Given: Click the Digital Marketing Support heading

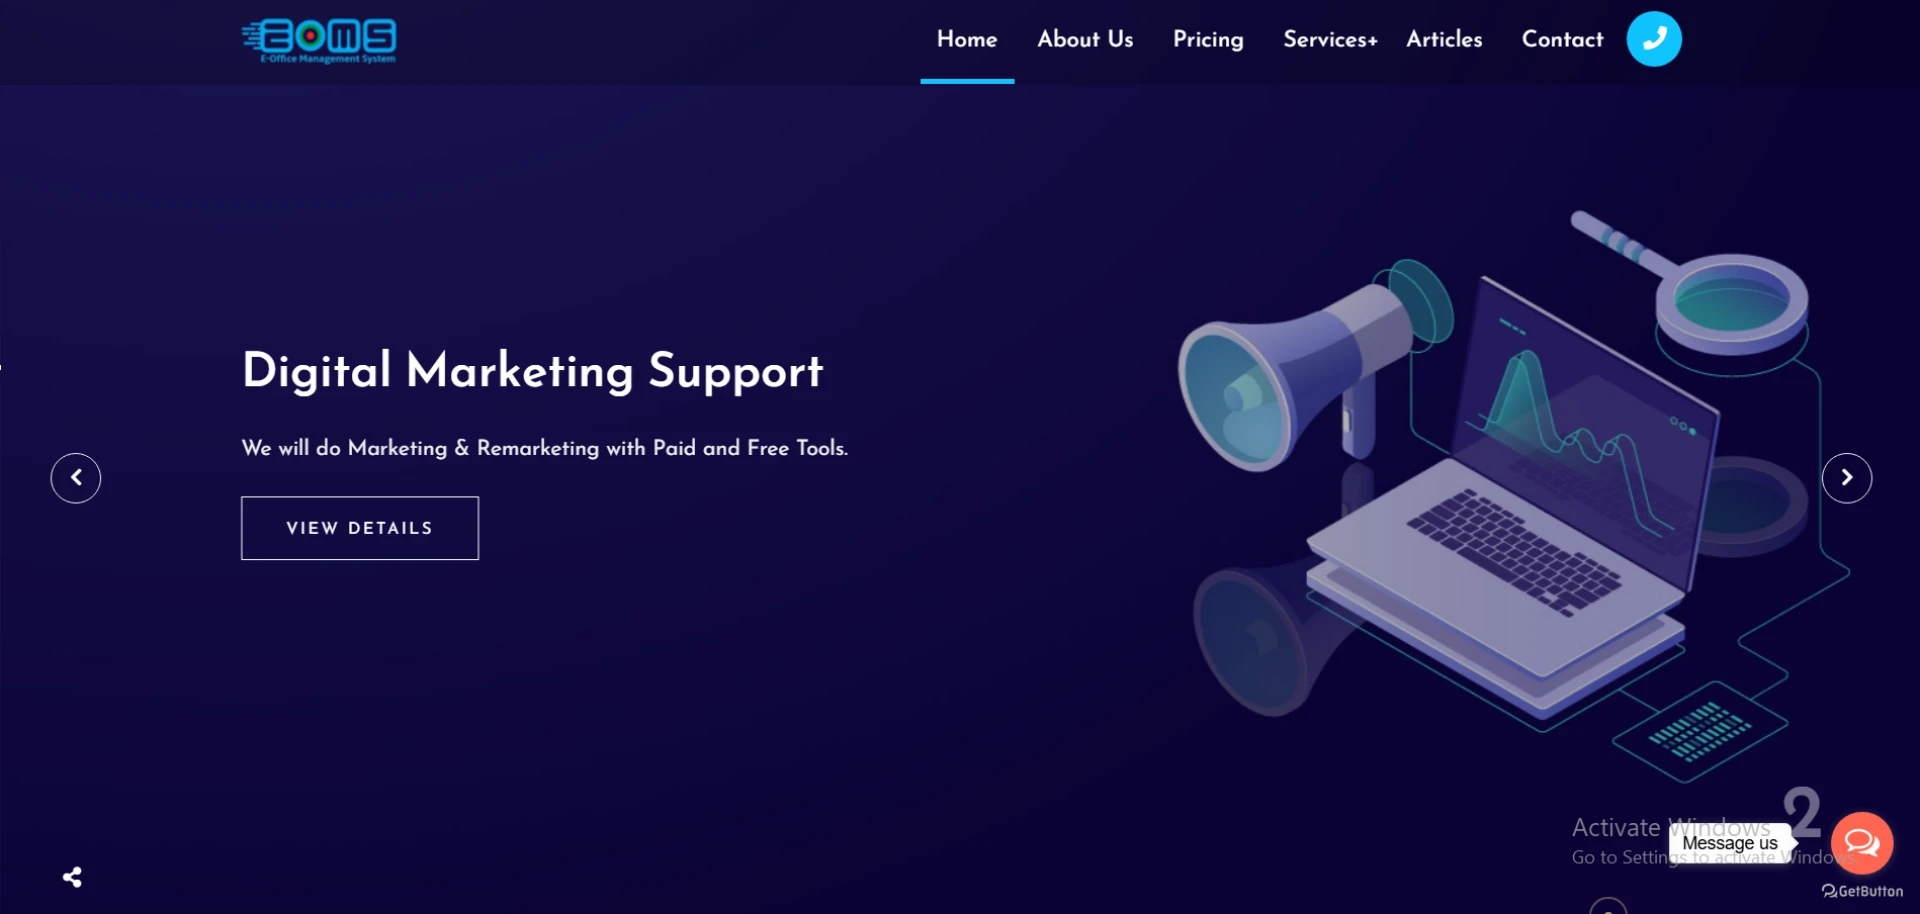Looking at the screenshot, I should coord(532,371).
